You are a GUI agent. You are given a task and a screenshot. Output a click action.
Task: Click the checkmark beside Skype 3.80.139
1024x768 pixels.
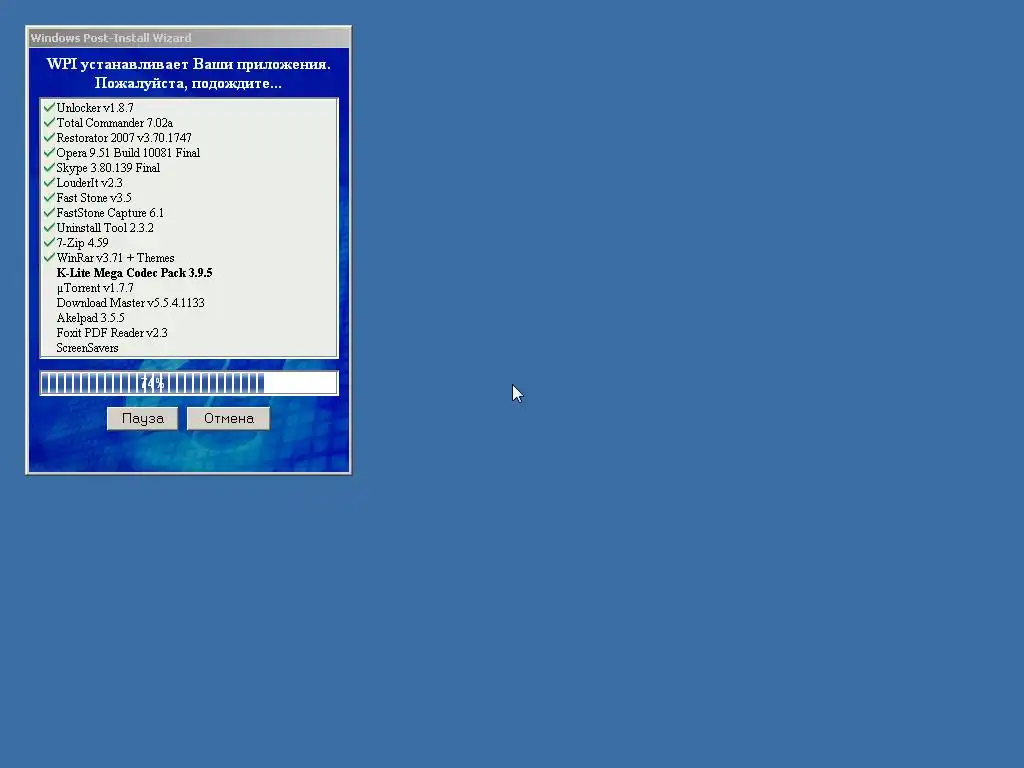tap(49, 167)
